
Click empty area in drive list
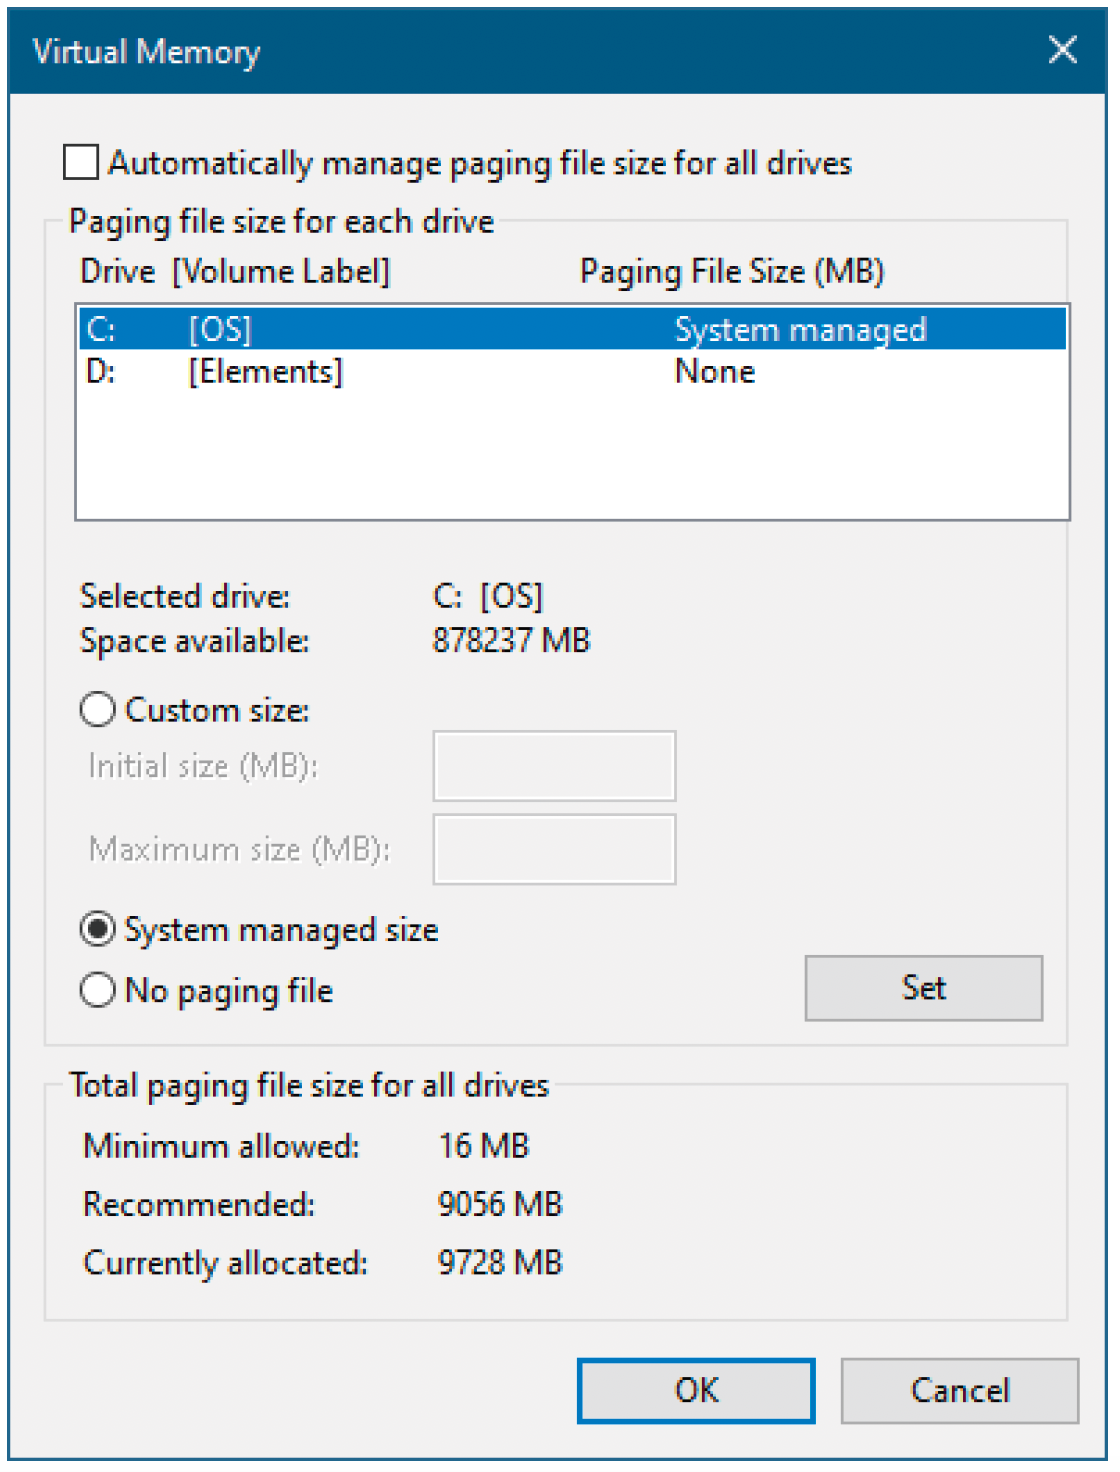(573, 455)
